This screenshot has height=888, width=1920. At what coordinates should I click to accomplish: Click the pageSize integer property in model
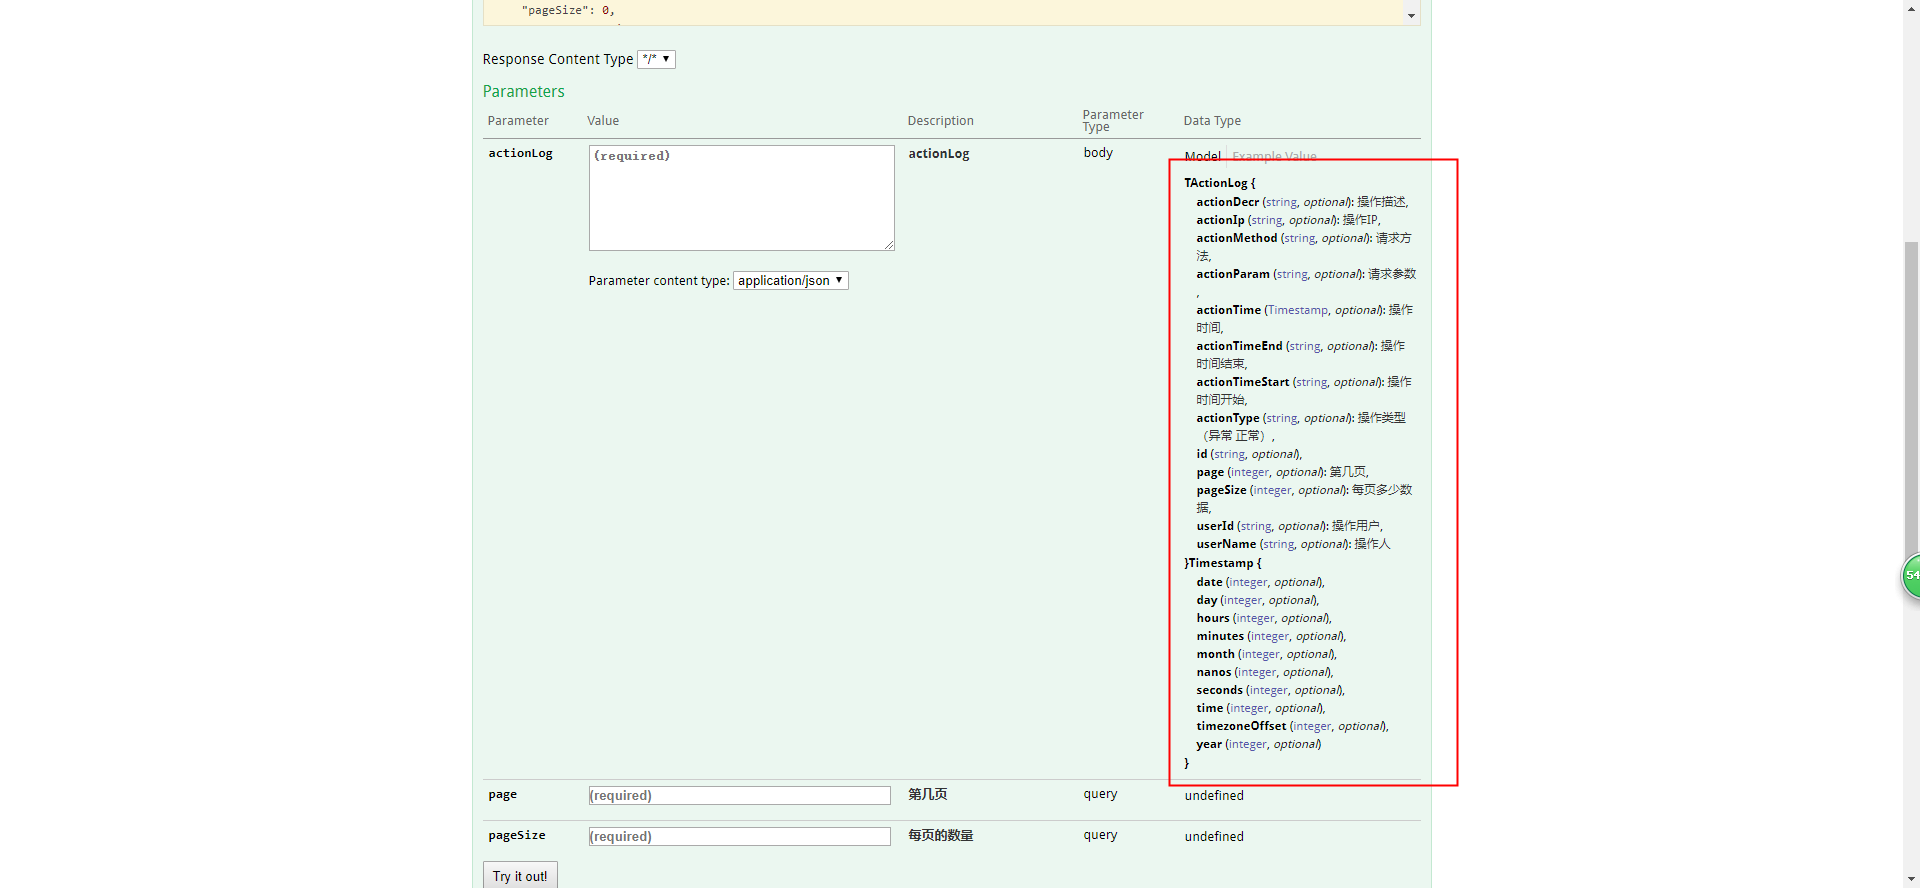tap(1221, 490)
